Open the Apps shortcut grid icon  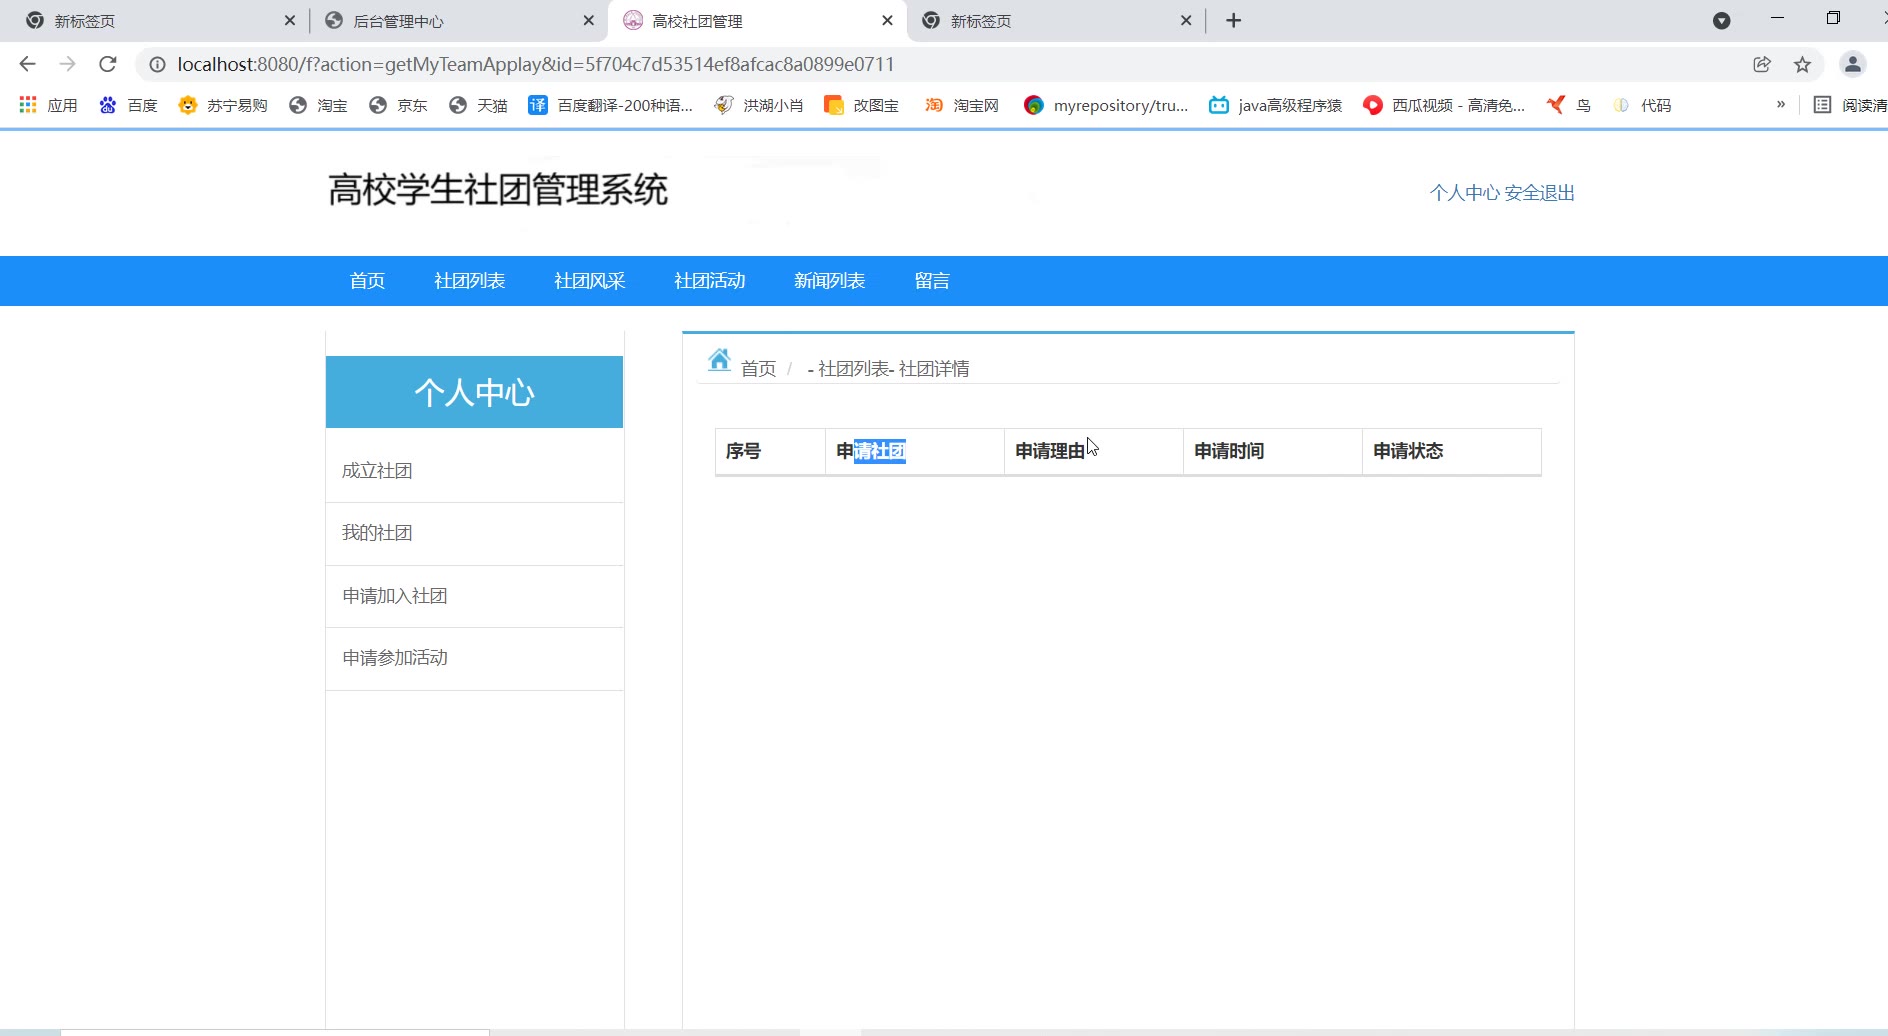point(28,105)
